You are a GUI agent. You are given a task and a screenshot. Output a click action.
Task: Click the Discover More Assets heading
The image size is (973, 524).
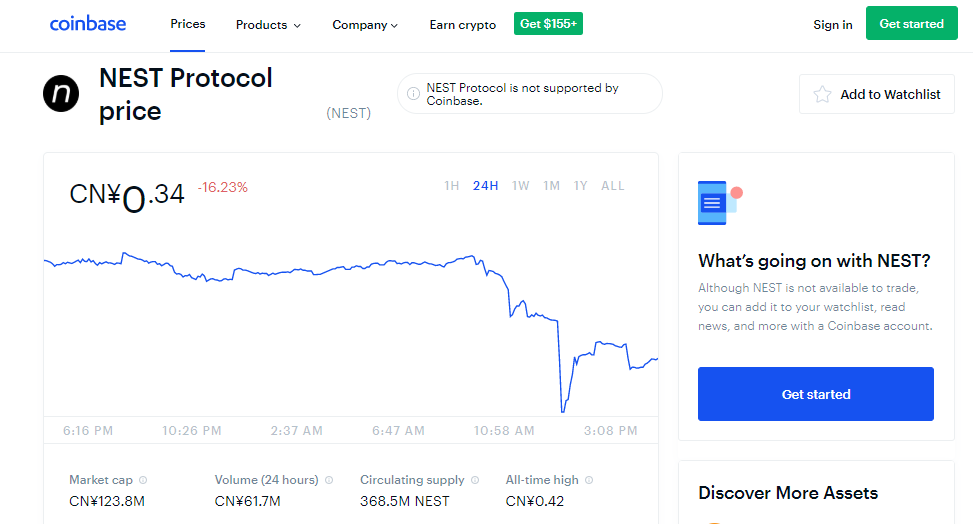[788, 493]
